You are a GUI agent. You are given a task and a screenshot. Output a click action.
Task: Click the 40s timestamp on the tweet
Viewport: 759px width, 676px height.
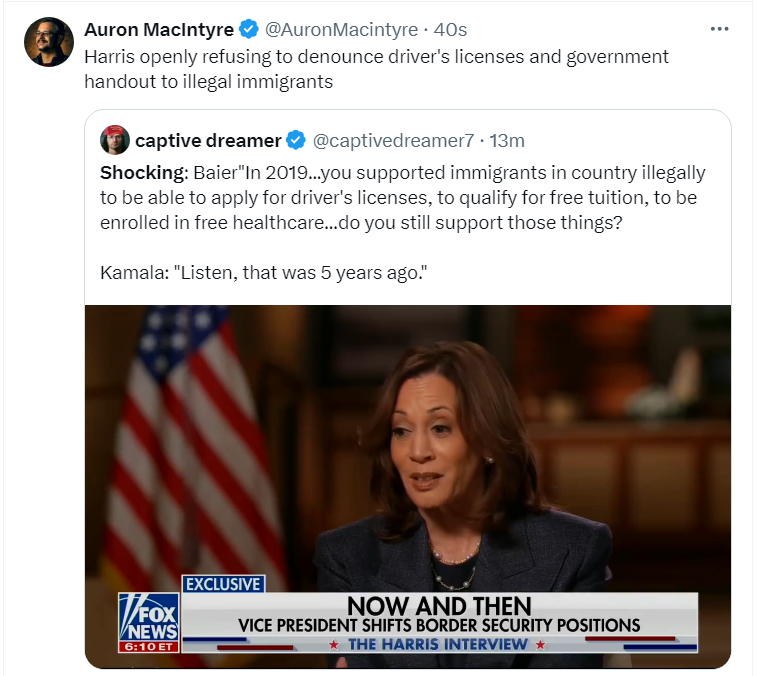click(450, 30)
